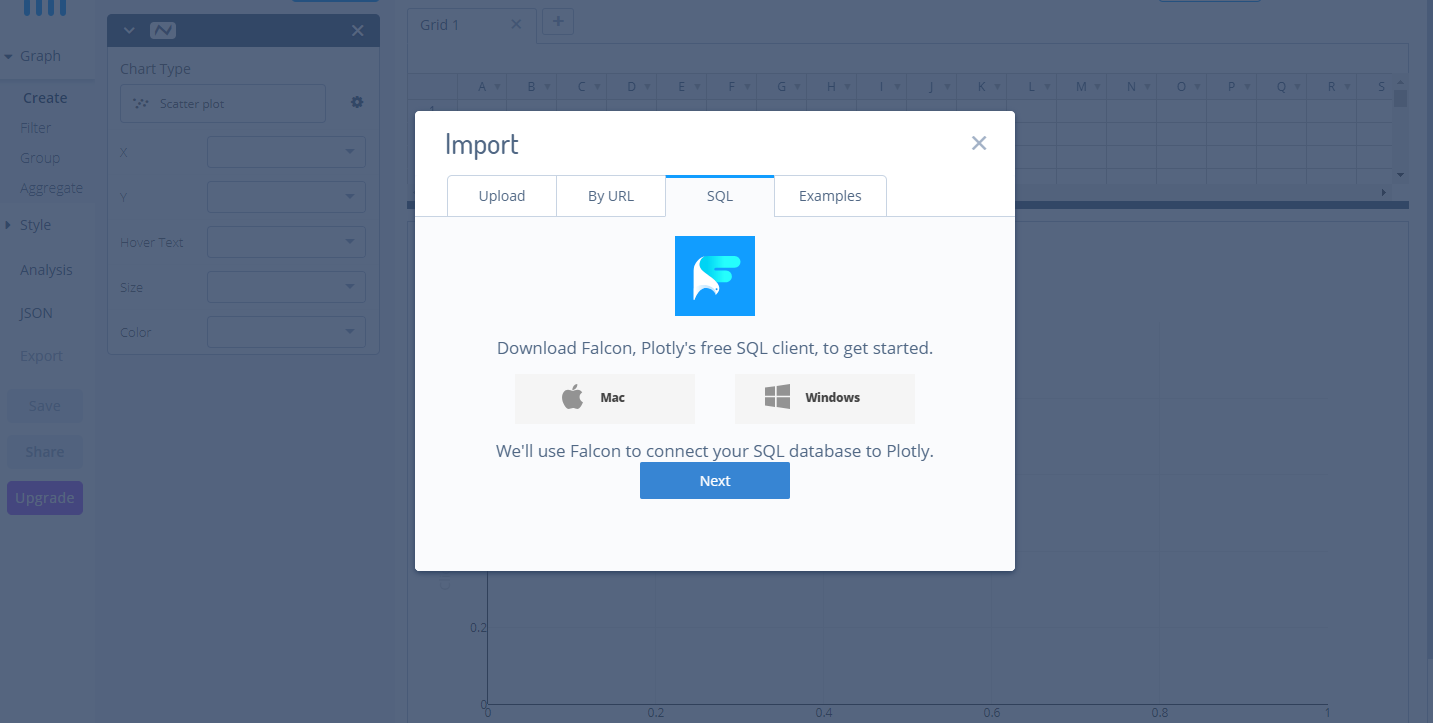Select Create in the sidebar
Viewport: 1433px width, 723px height.
pos(45,98)
